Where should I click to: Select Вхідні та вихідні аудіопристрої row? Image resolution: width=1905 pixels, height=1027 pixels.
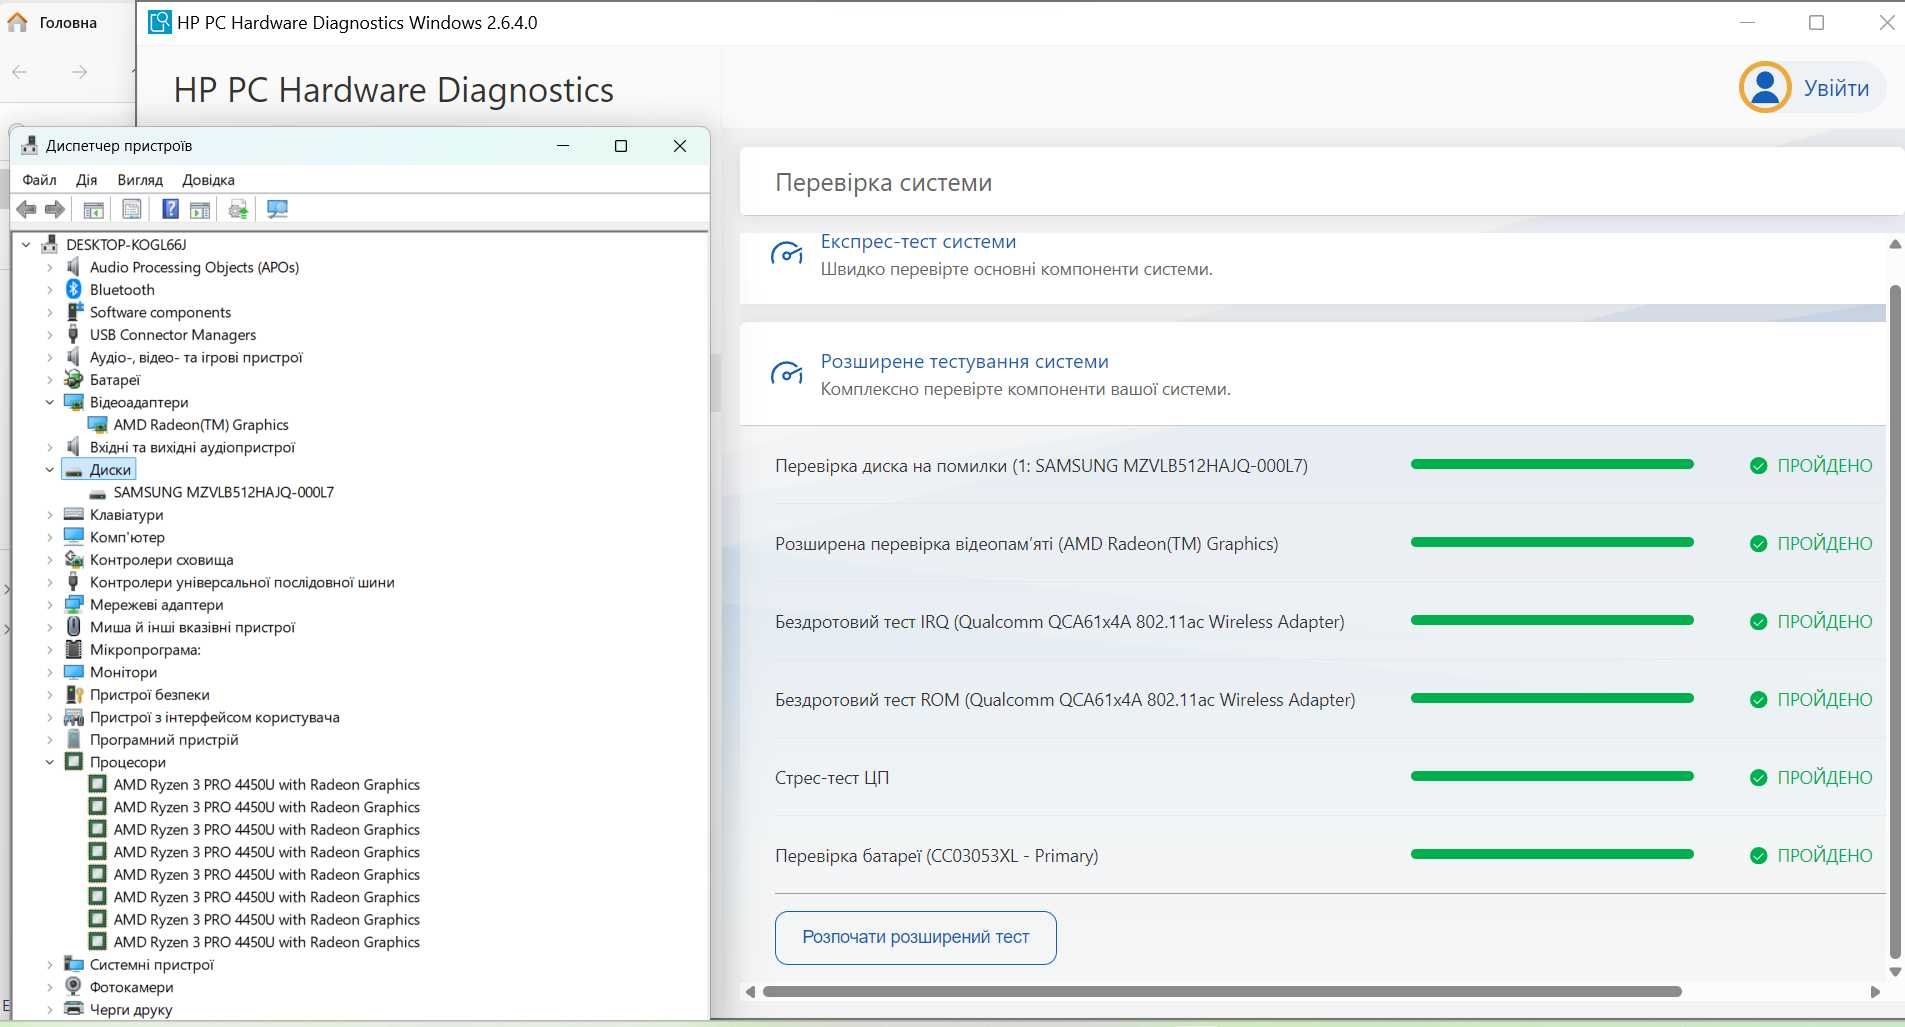(x=192, y=447)
